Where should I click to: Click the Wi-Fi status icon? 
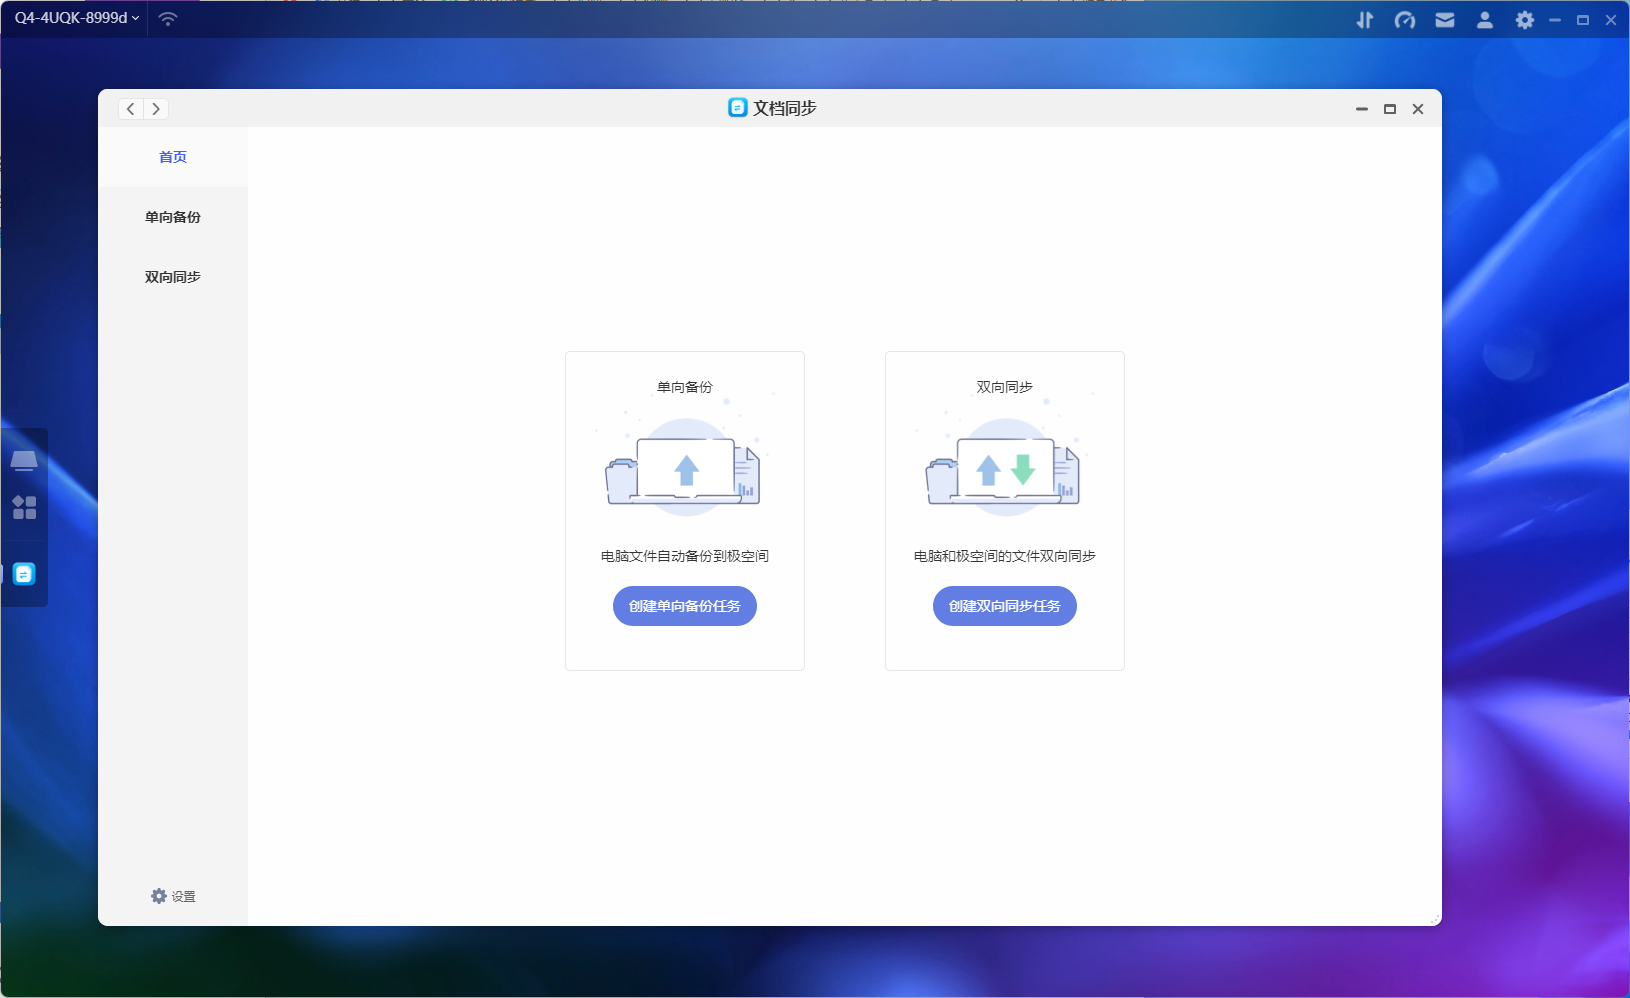pyautogui.click(x=168, y=19)
